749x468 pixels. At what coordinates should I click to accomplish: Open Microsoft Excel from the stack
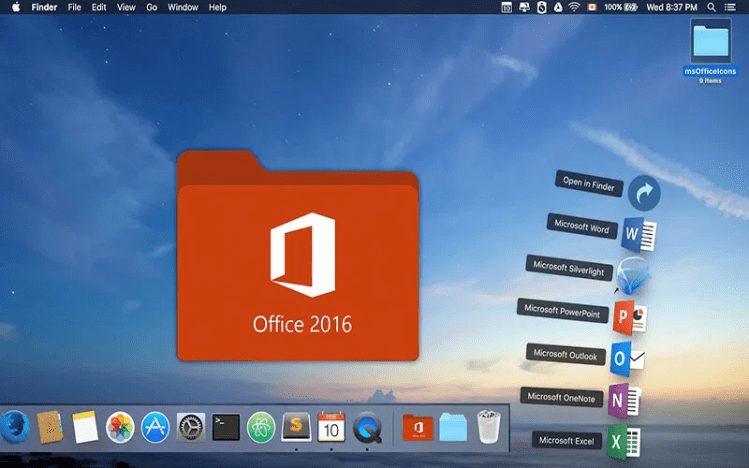(x=624, y=440)
